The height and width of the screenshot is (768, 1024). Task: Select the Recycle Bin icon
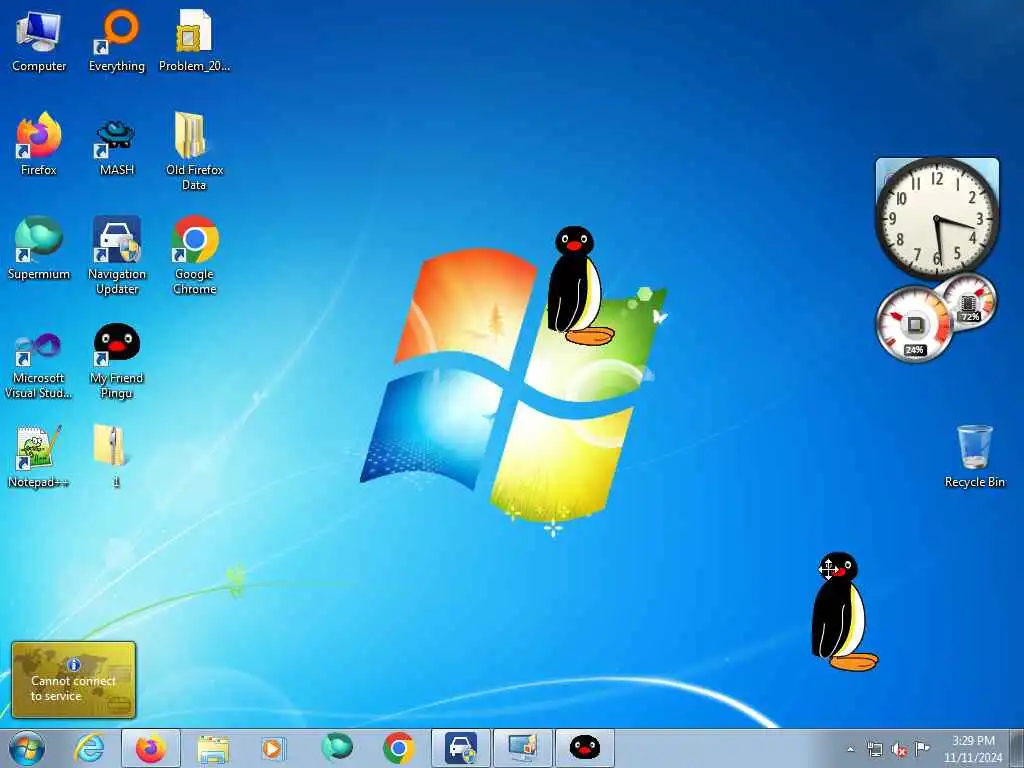[x=974, y=456]
